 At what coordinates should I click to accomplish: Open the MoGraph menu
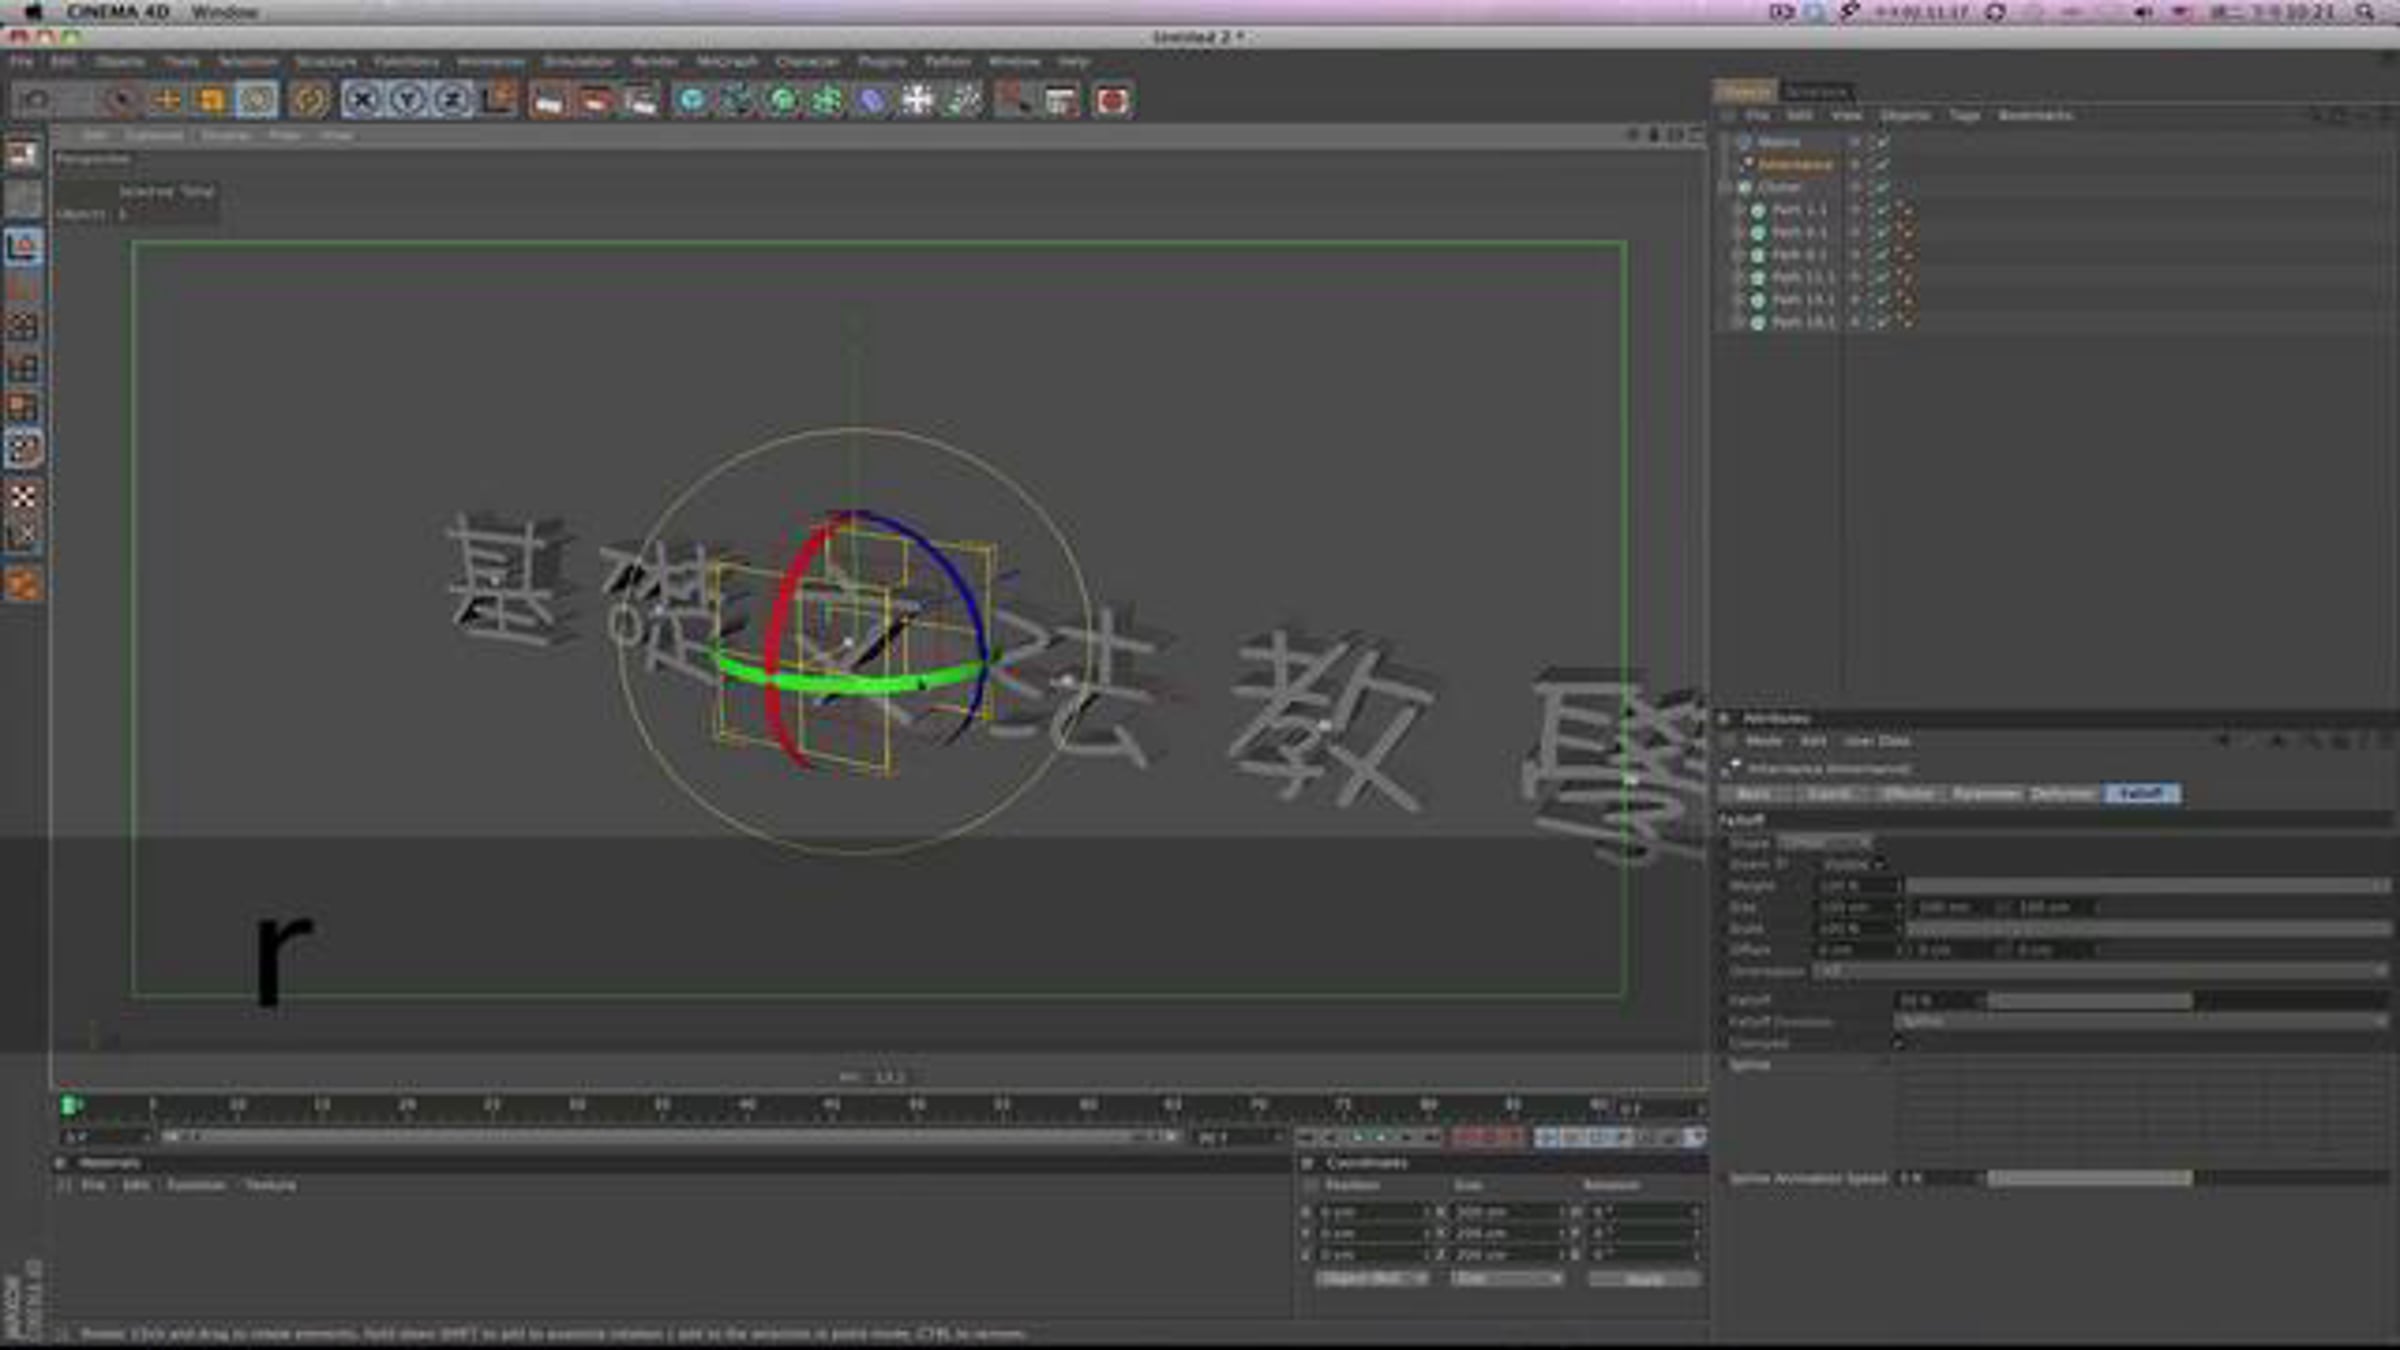pyautogui.click(x=727, y=61)
